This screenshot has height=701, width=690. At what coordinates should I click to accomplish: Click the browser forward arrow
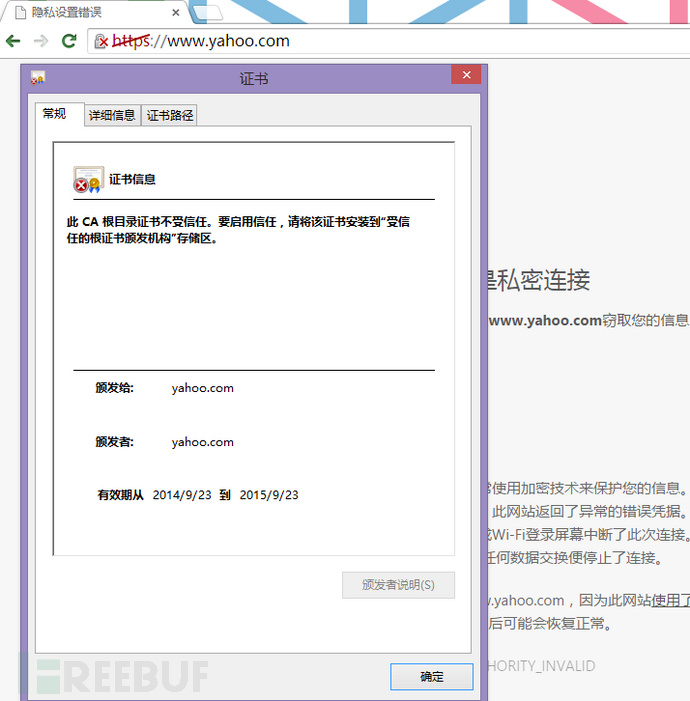41,42
